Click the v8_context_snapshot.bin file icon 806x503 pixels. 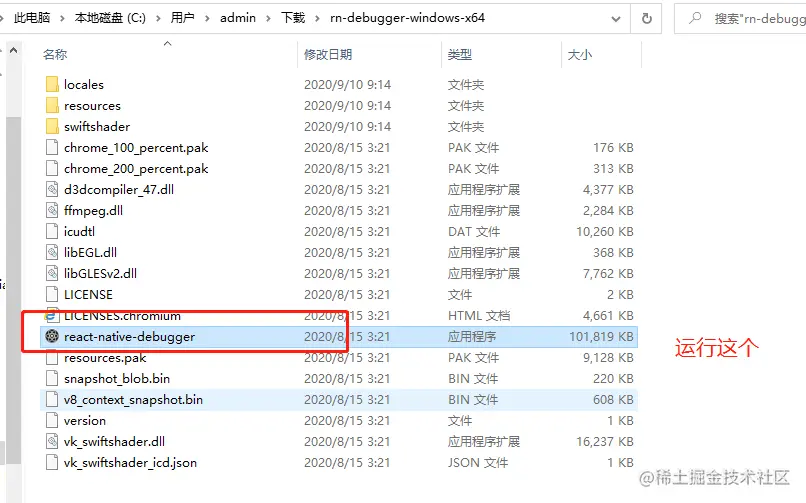[52, 400]
